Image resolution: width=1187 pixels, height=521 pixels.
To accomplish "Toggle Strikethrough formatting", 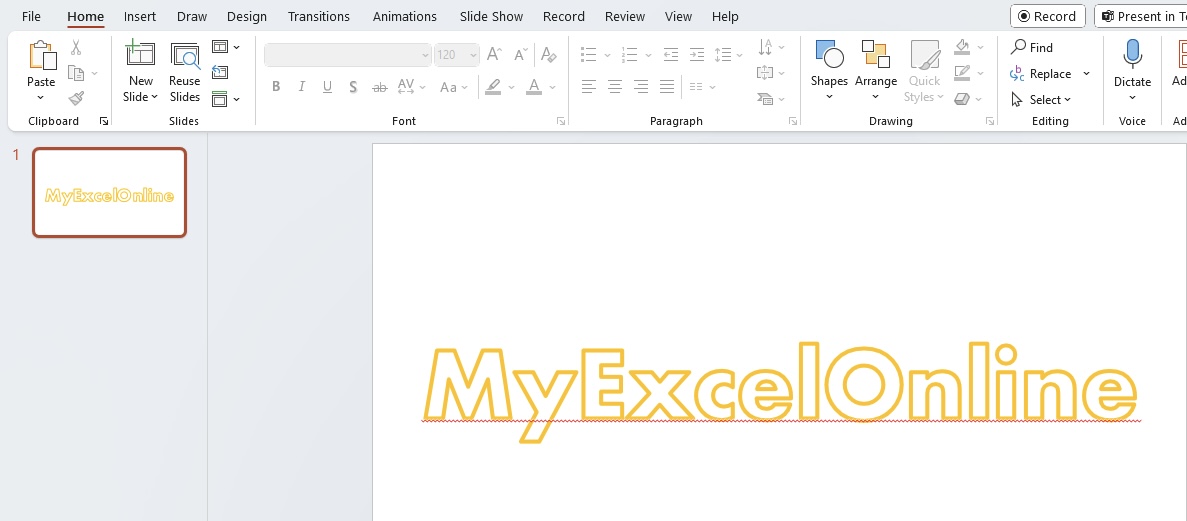I will (x=379, y=87).
